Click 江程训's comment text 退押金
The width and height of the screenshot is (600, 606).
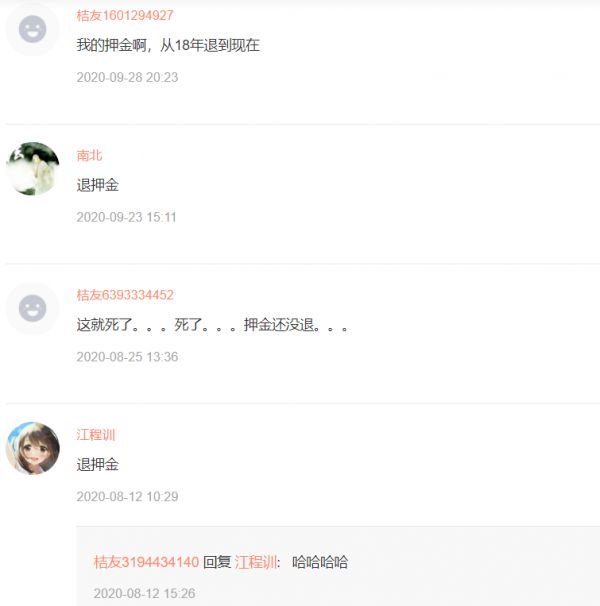click(97, 464)
